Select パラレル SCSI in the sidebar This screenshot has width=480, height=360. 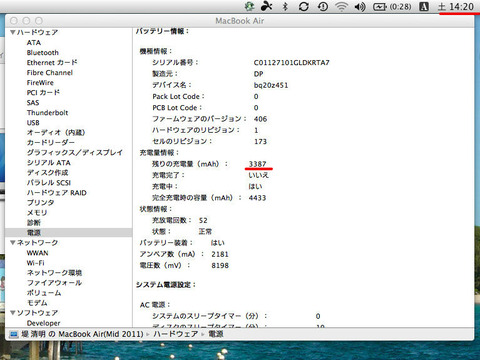(49, 183)
